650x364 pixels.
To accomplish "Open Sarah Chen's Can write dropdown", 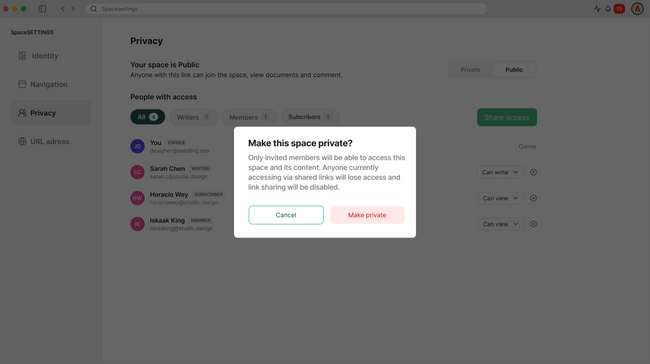I will tap(500, 172).
